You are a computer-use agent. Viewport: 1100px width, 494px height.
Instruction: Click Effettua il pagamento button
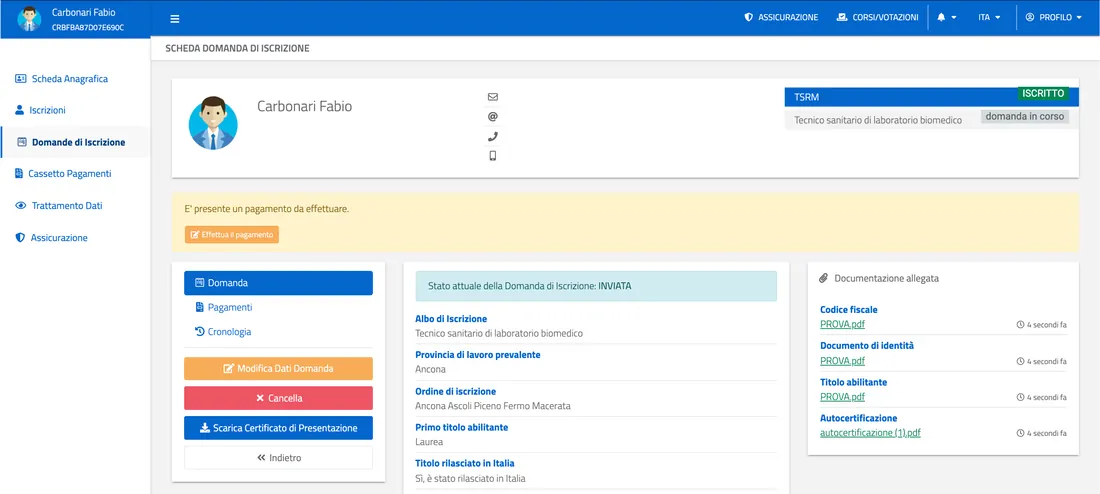pos(232,234)
